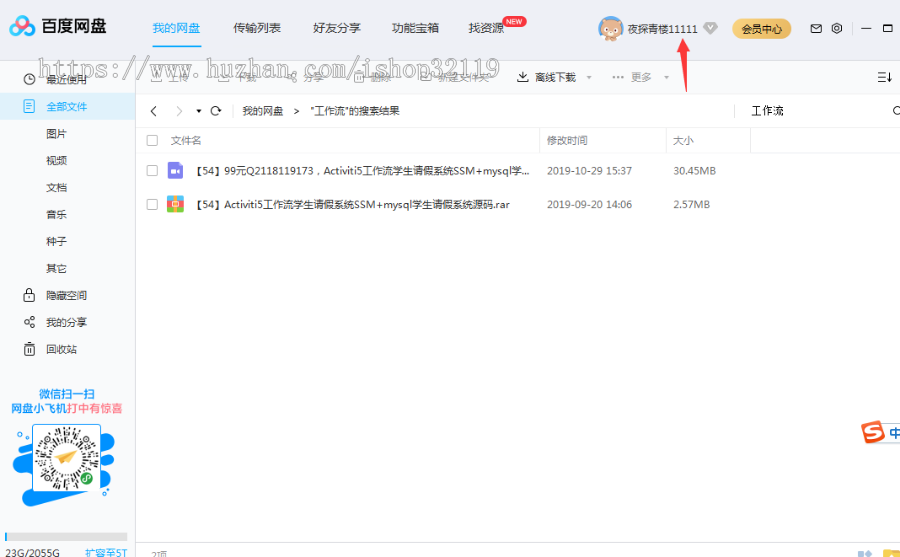Image resolution: width=900 pixels, height=557 pixels.
Task: Switch to the 找资源 tab
Action: click(x=486, y=28)
